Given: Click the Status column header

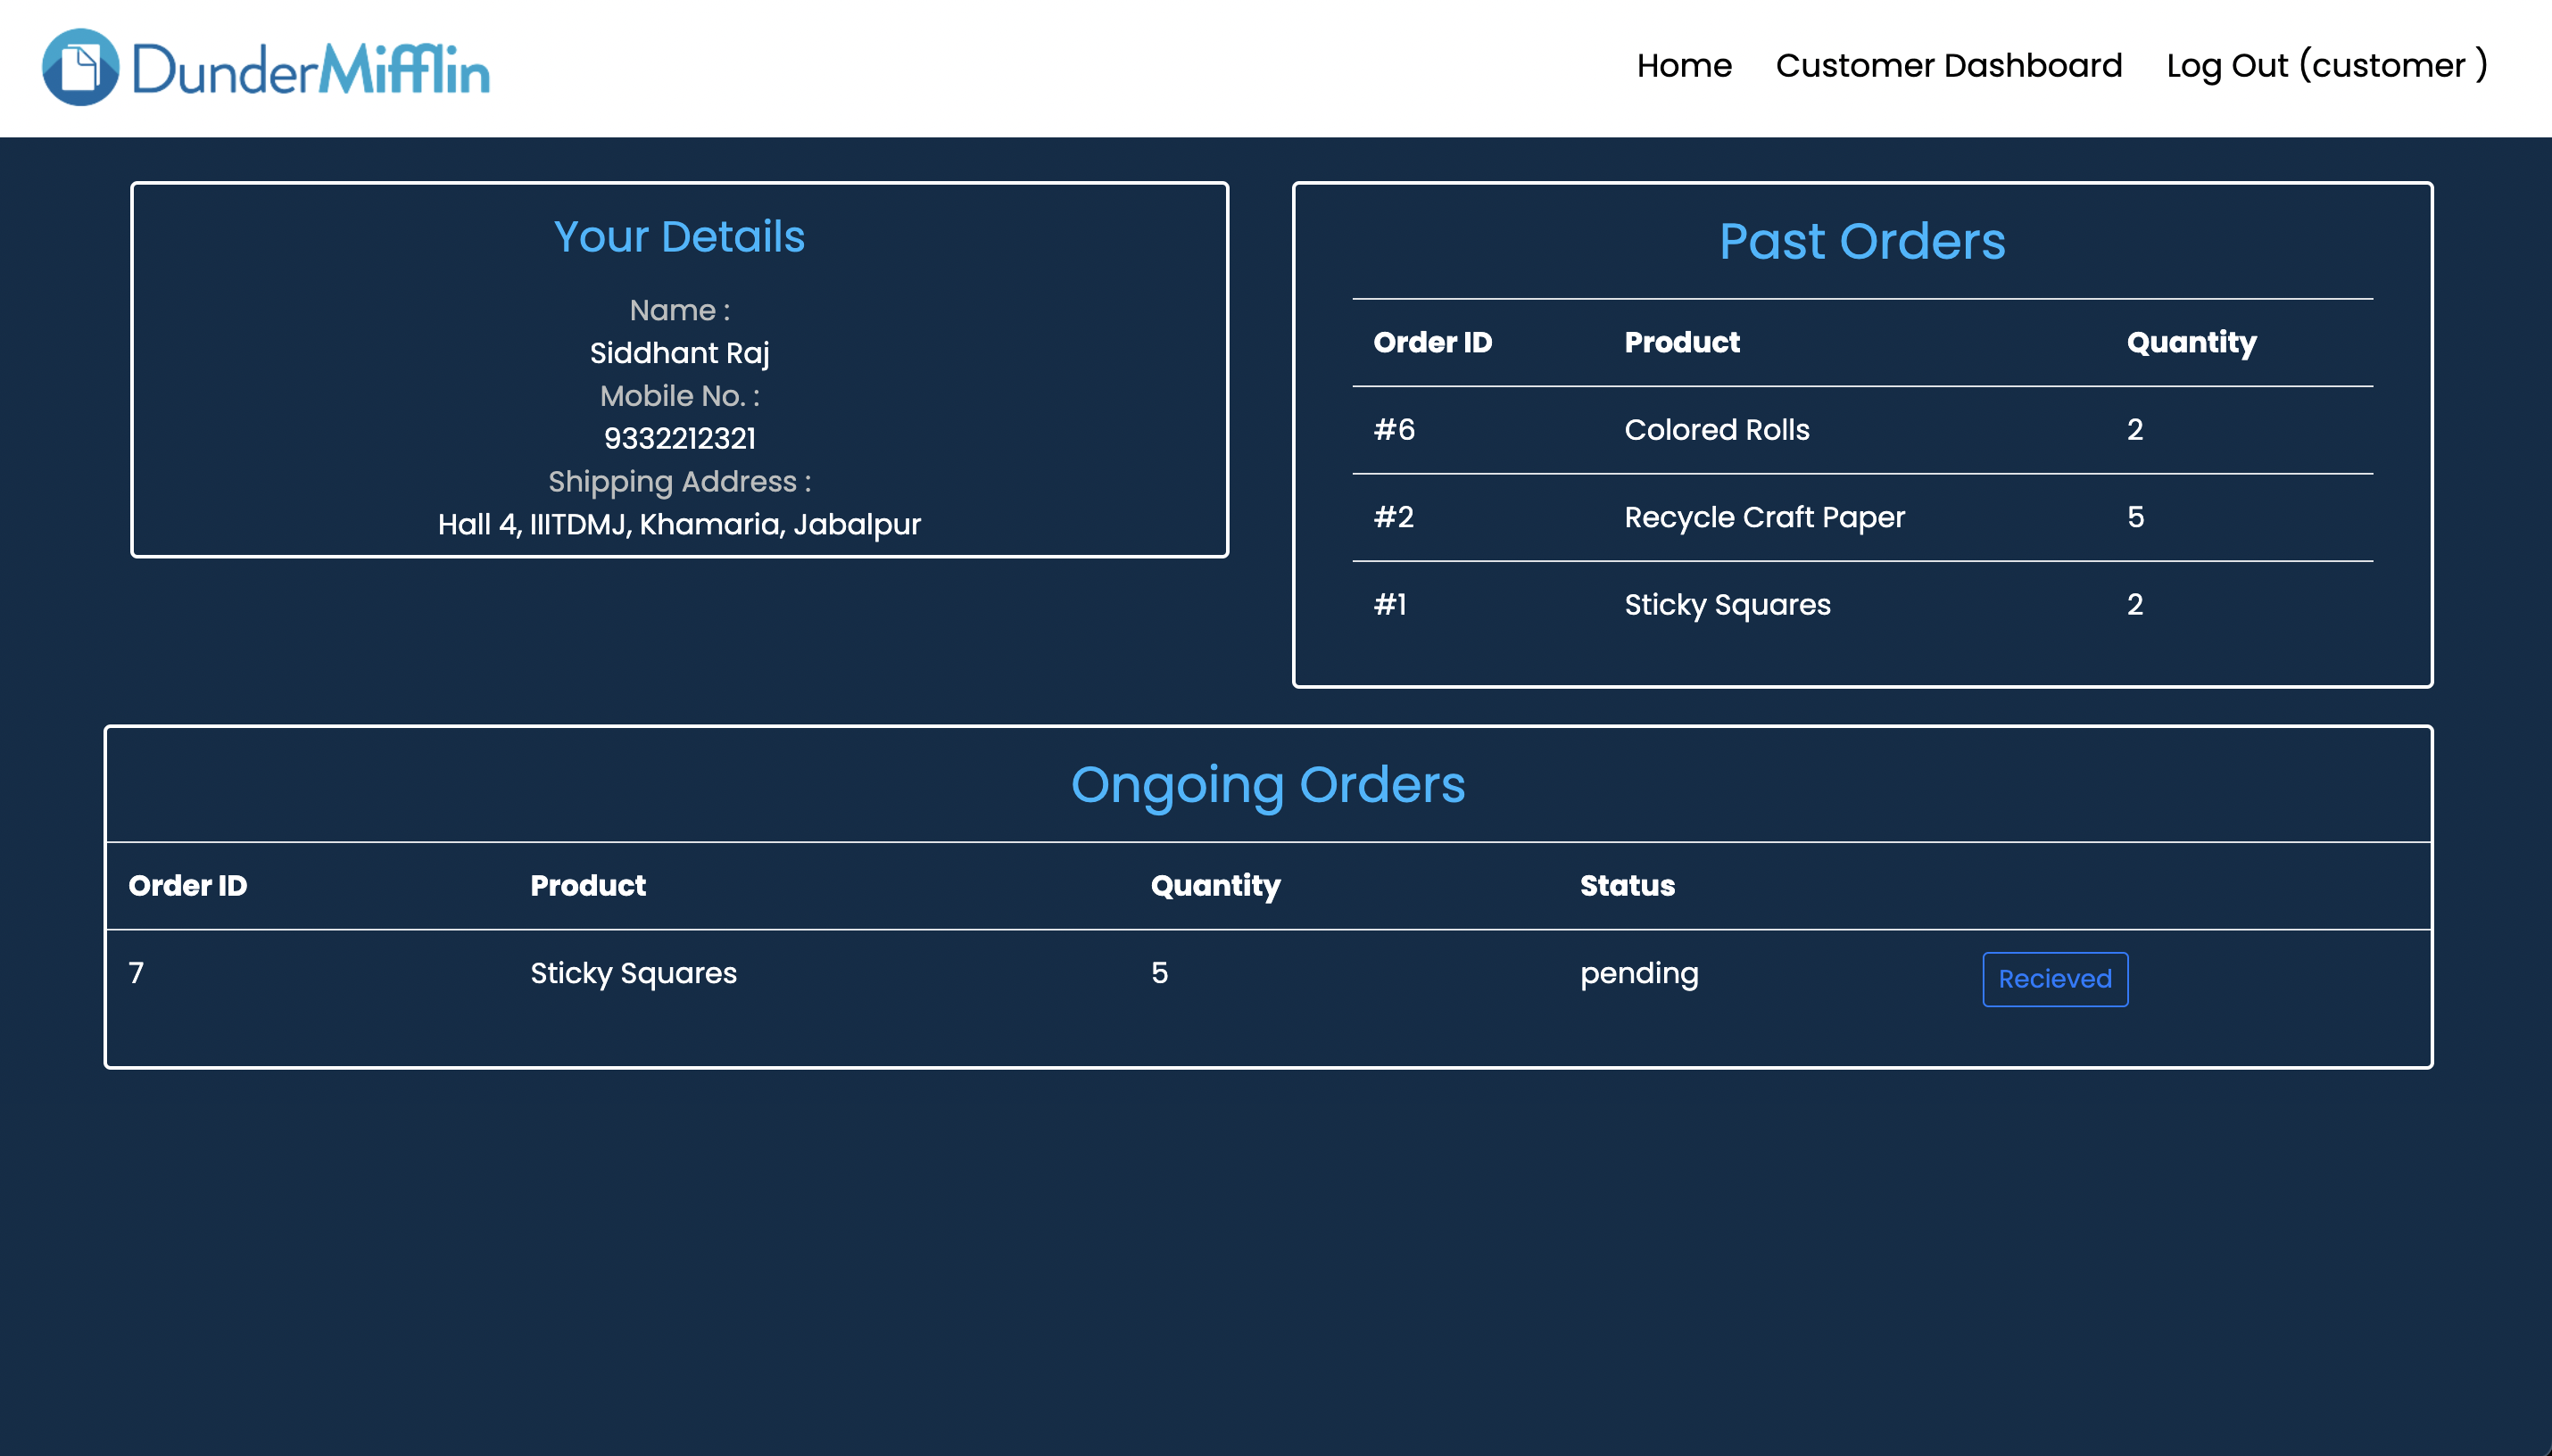Looking at the screenshot, I should tap(1626, 886).
